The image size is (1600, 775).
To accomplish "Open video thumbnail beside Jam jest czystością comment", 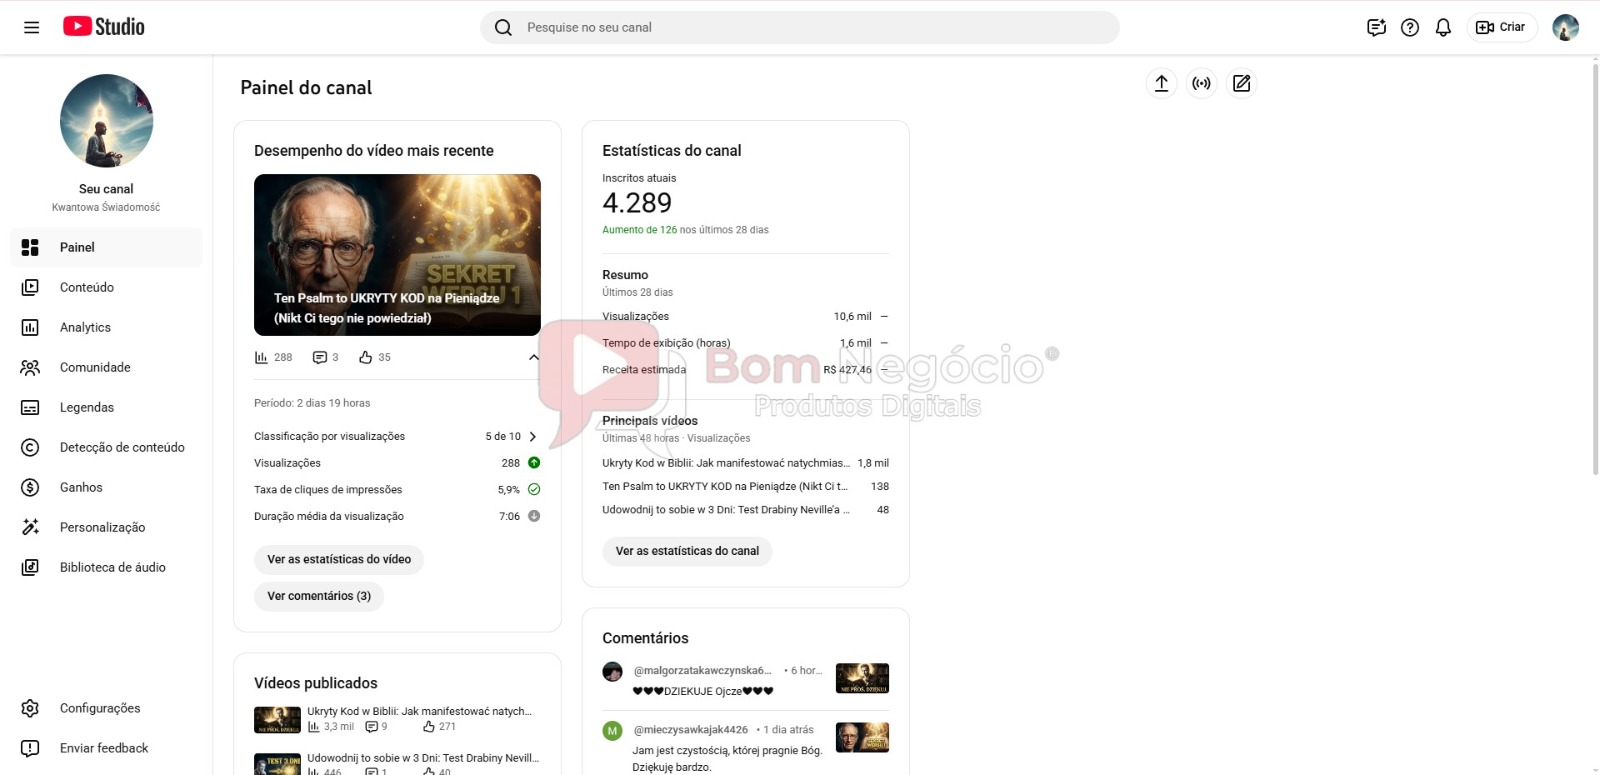I will [862, 737].
